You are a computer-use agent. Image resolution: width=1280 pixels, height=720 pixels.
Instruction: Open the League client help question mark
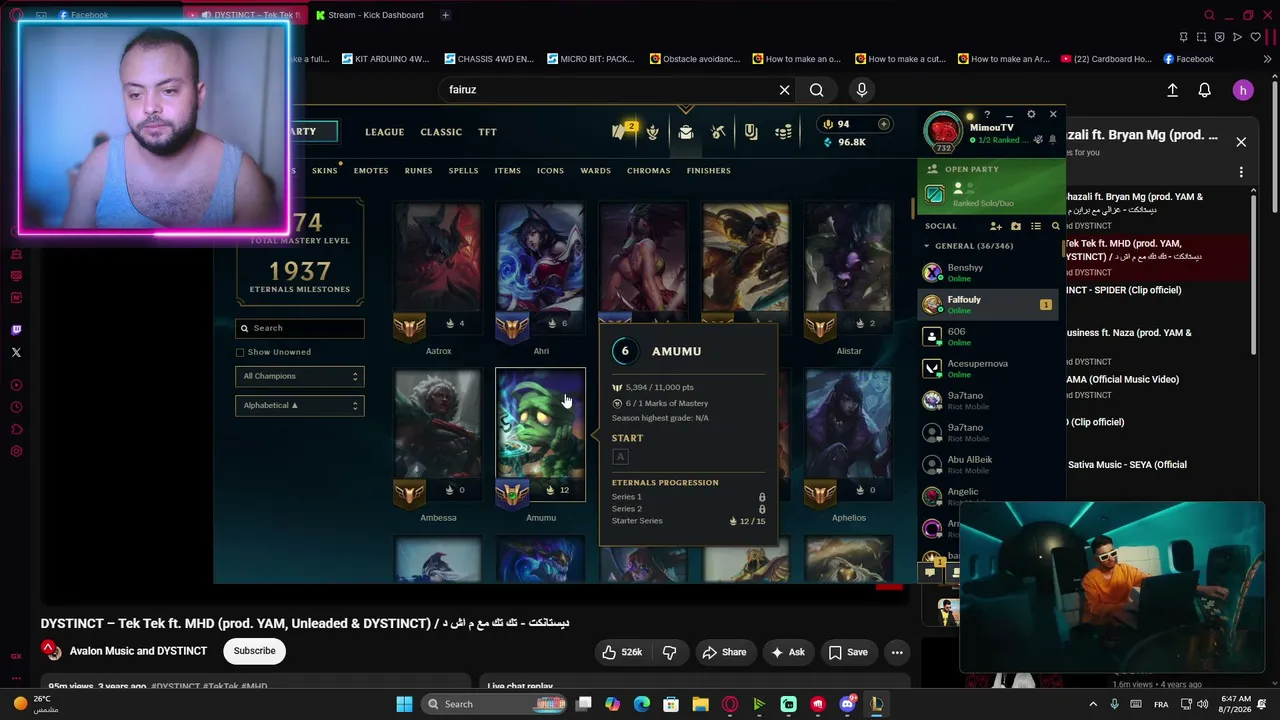(987, 115)
